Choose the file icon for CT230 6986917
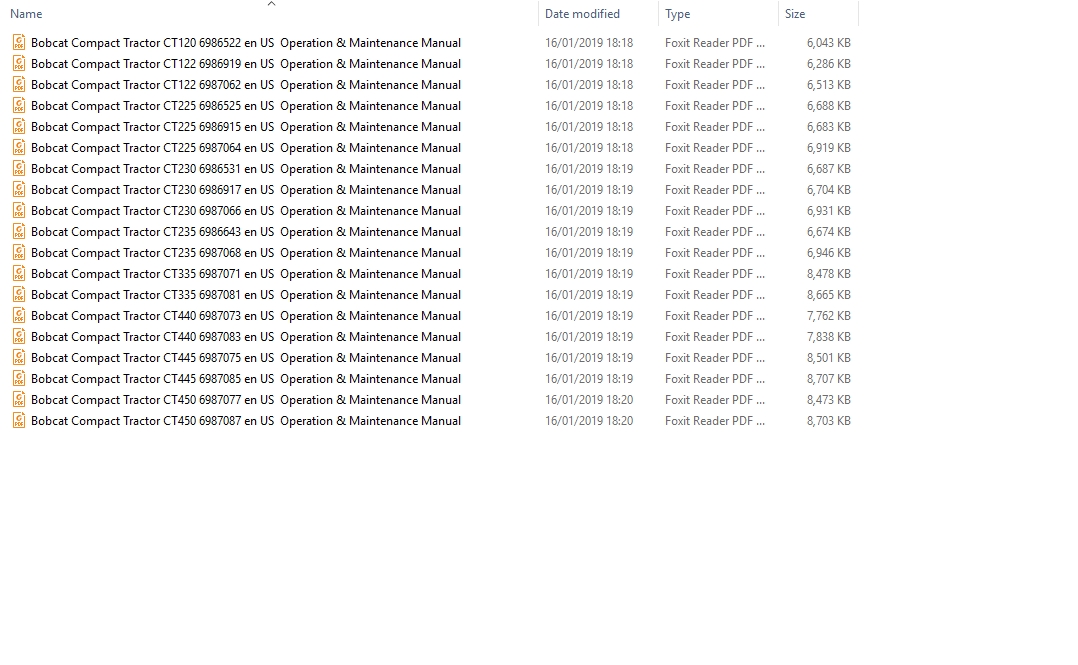The image size is (1078, 665). [x=19, y=190]
